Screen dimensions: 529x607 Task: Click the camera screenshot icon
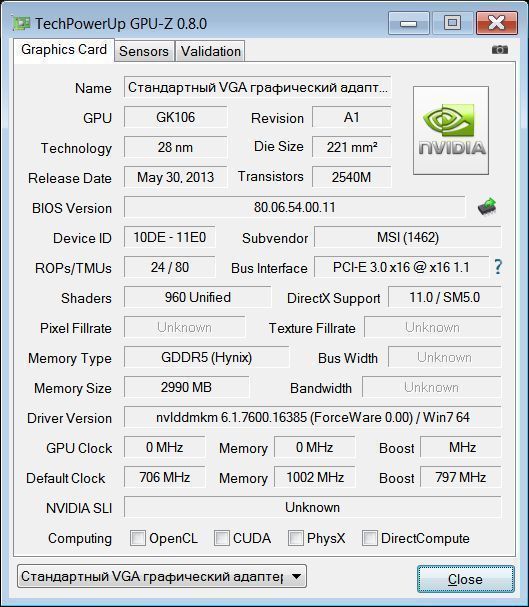(x=500, y=50)
